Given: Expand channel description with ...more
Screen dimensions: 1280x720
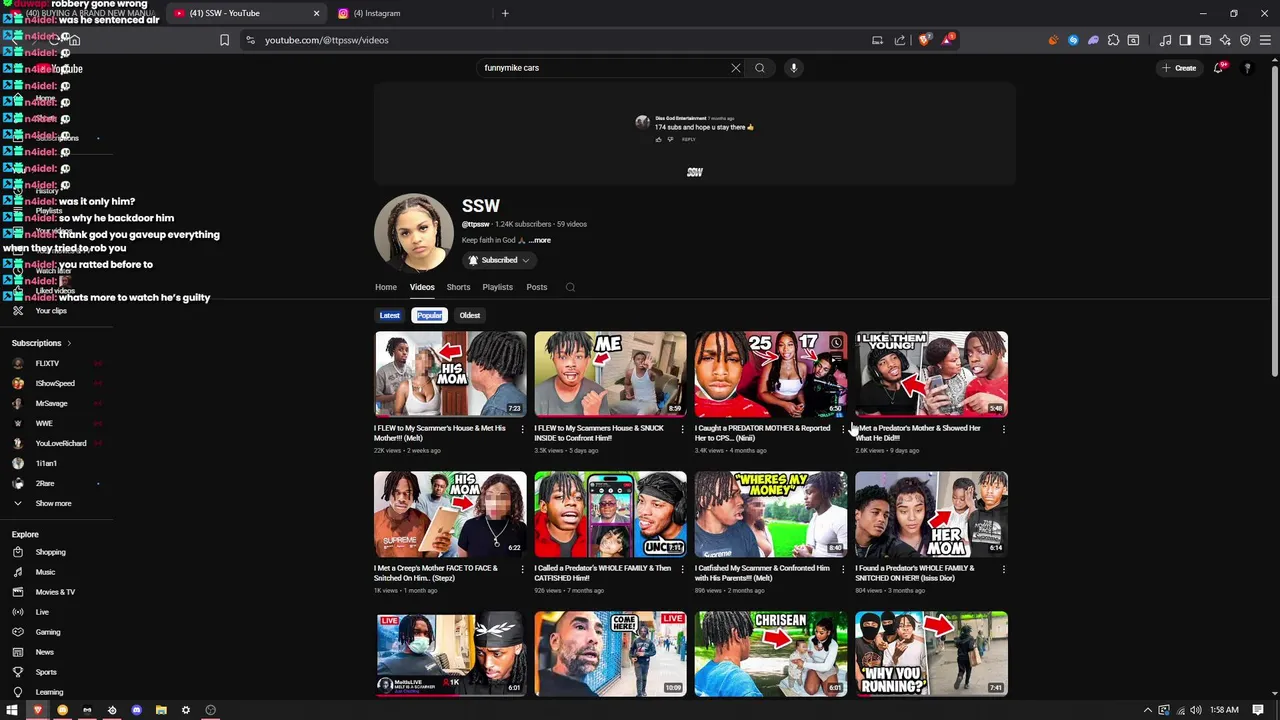Looking at the screenshot, I should tap(540, 240).
